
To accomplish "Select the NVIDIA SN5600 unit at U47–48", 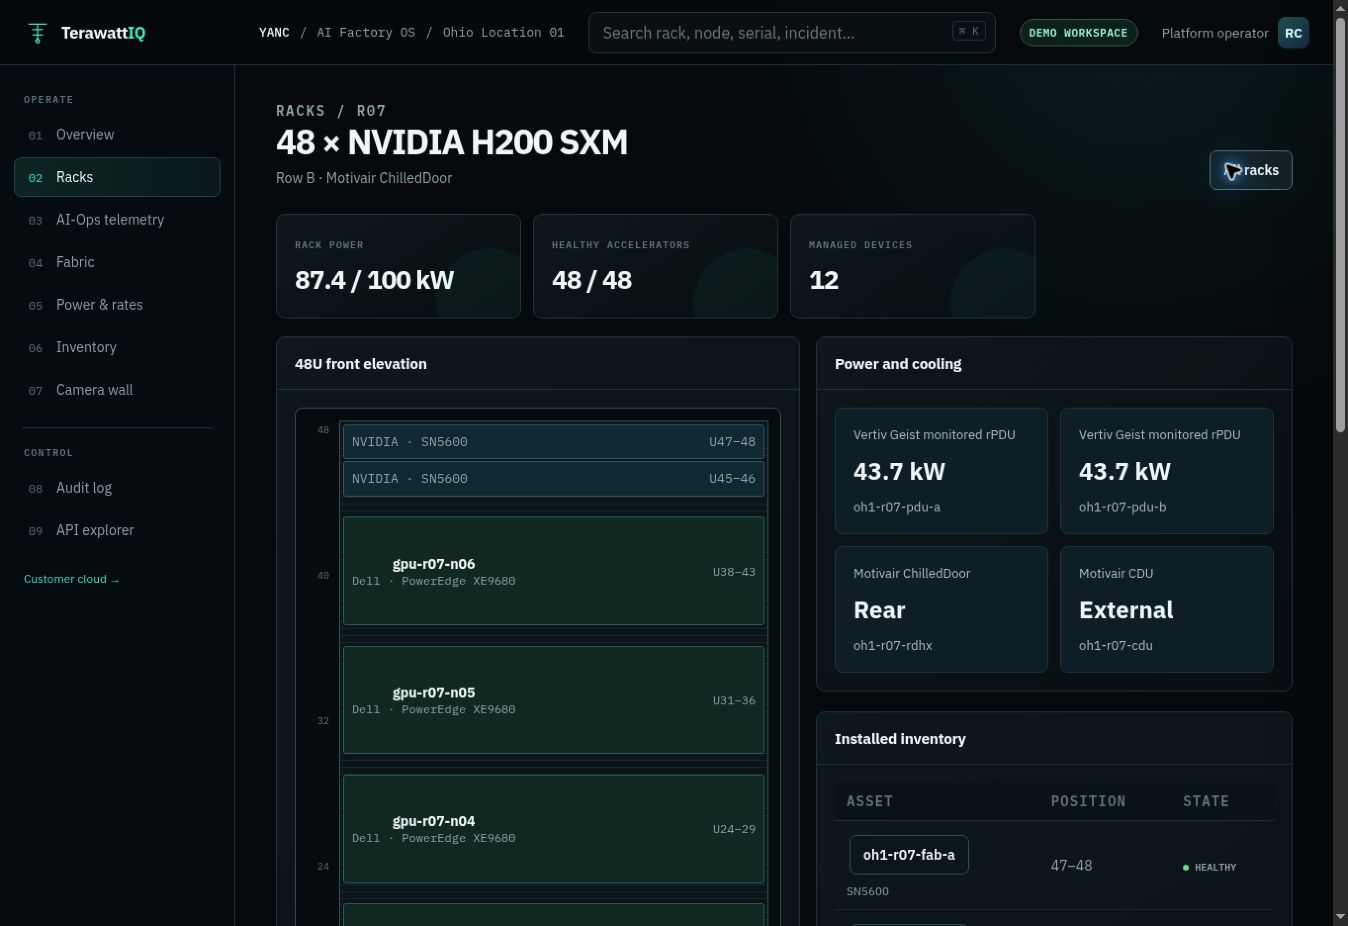I will (x=554, y=442).
